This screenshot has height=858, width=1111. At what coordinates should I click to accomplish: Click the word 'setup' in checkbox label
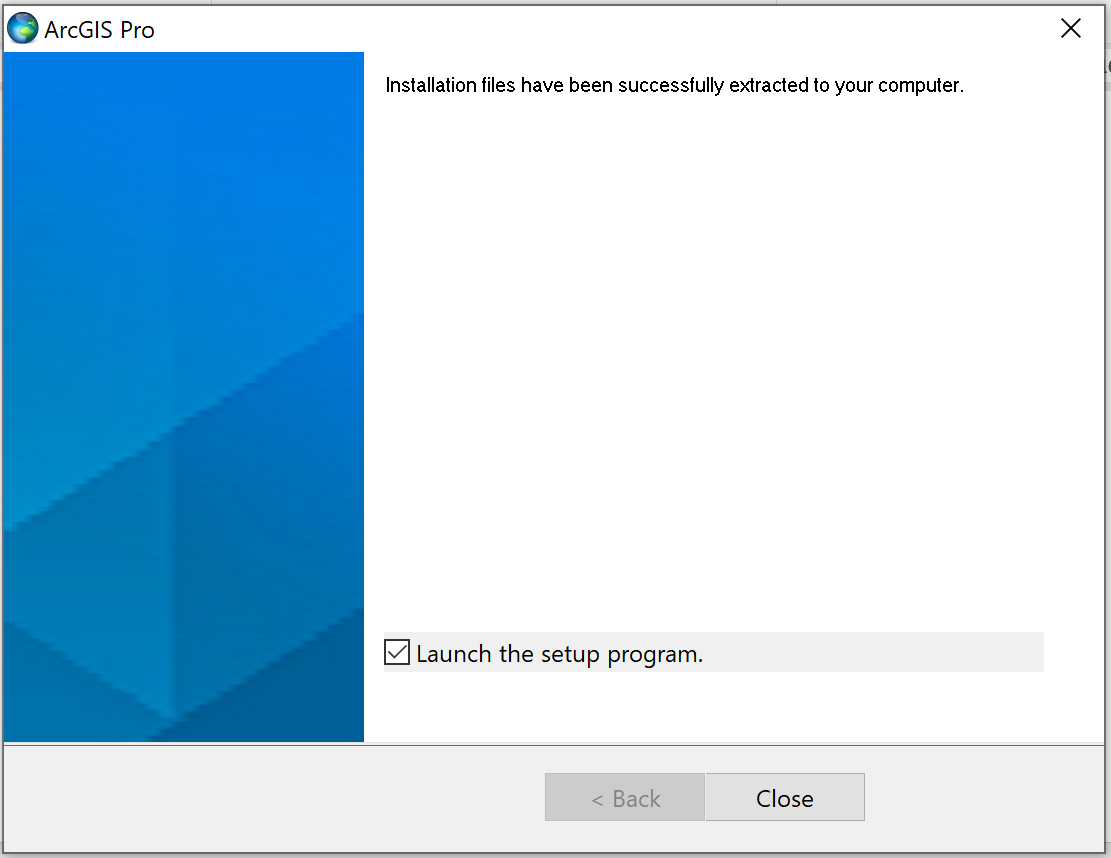(x=570, y=655)
